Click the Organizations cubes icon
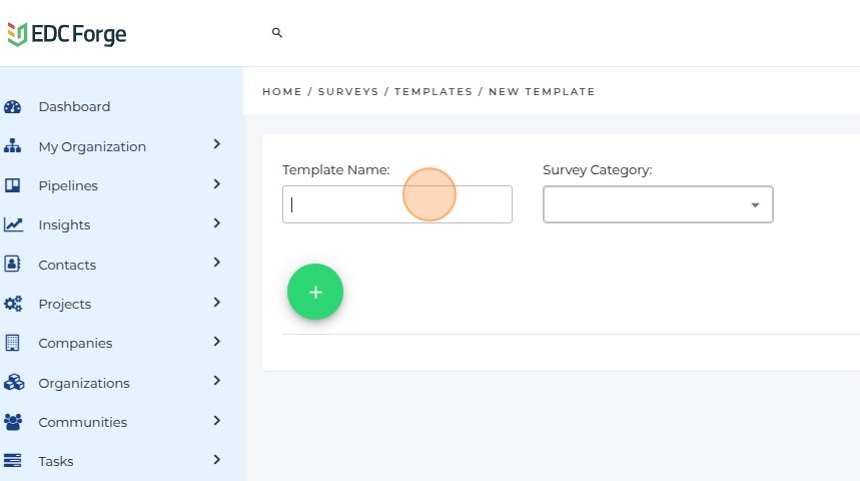This screenshot has width=860, height=481. (x=13, y=383)
